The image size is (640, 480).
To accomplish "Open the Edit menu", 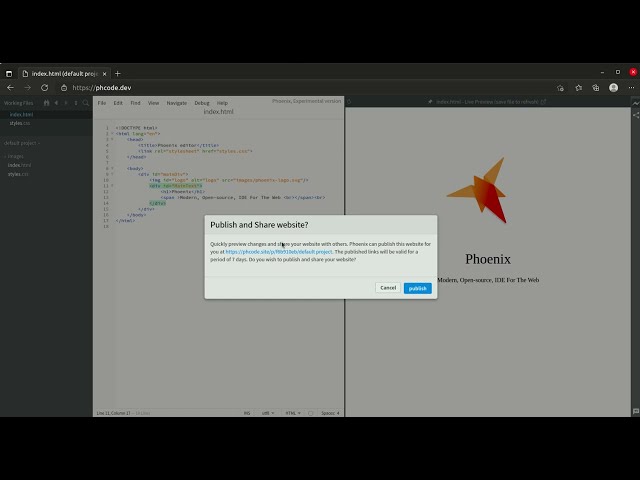I will 118,103.
